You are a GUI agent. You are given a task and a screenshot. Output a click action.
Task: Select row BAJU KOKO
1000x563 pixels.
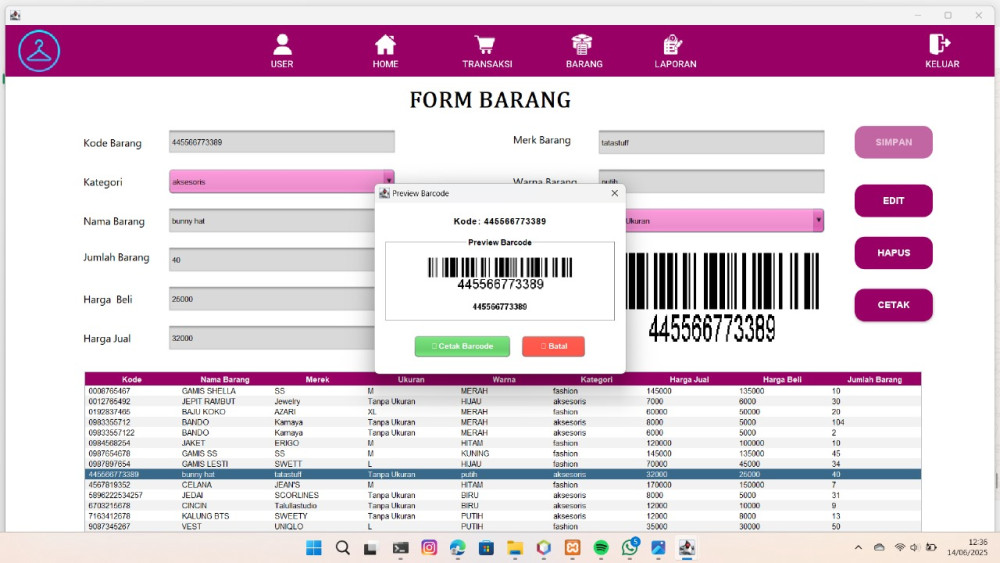click(x=503, y=412)
